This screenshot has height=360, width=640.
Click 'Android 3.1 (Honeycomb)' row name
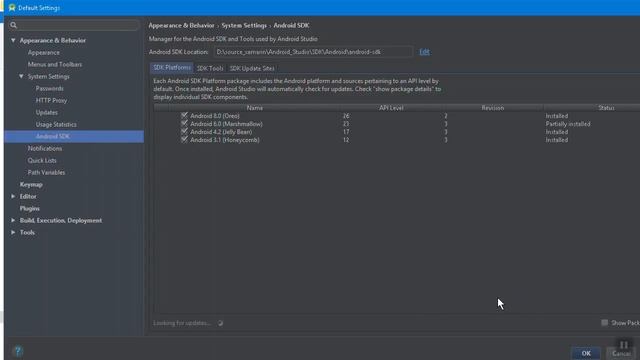(224, 140)
